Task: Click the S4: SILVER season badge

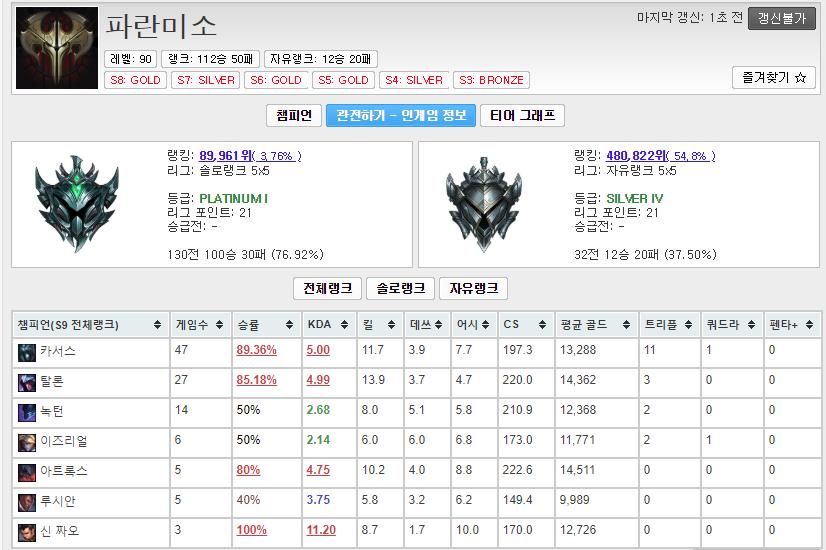Action: pos(414,80)
